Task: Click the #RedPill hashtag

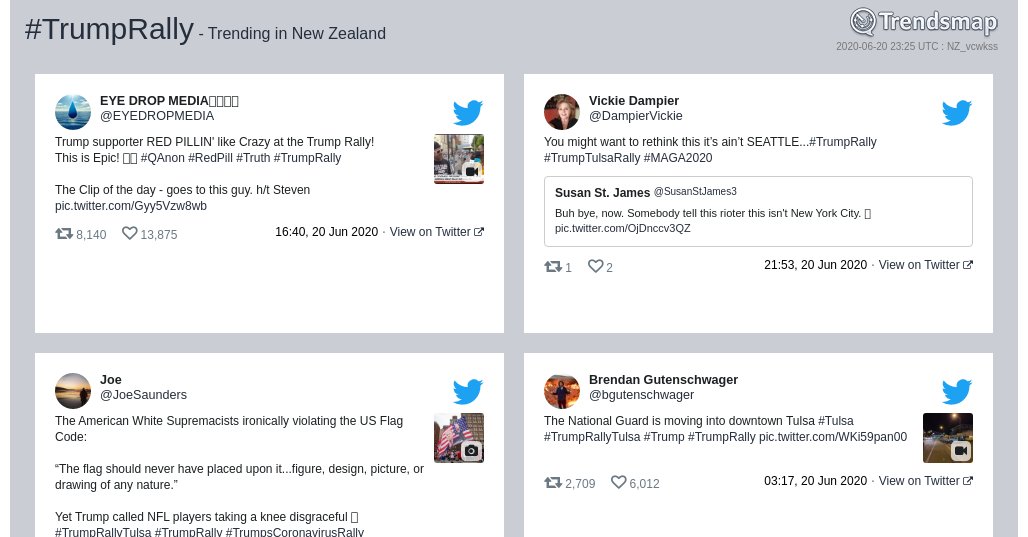Action: coord(210,158)
